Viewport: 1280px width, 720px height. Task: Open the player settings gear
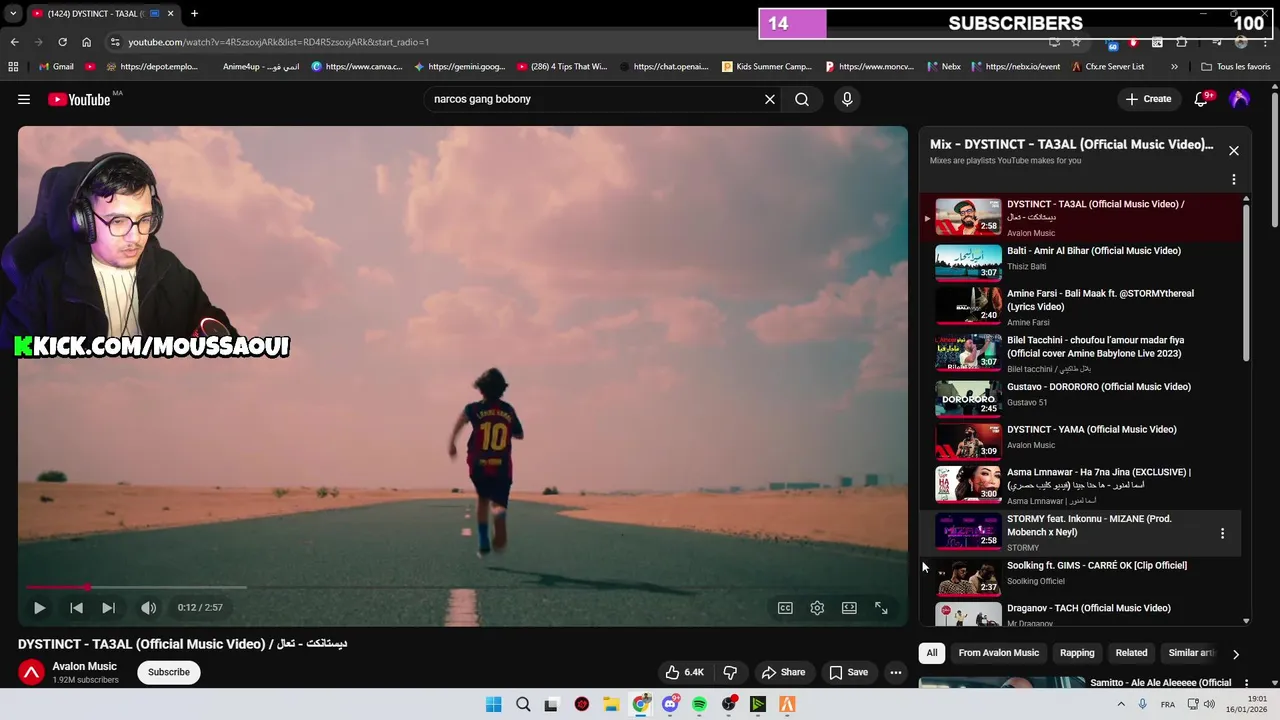(x=817, y=607)
